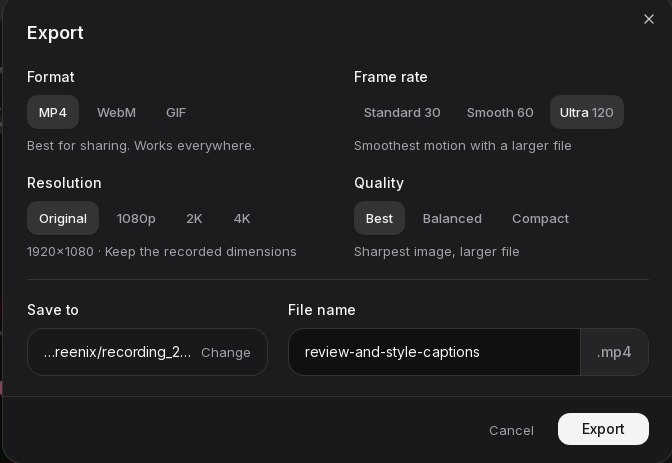This screenshot has height=463, width=672.
Task: Click the Save to label
Action: (53, 310)
